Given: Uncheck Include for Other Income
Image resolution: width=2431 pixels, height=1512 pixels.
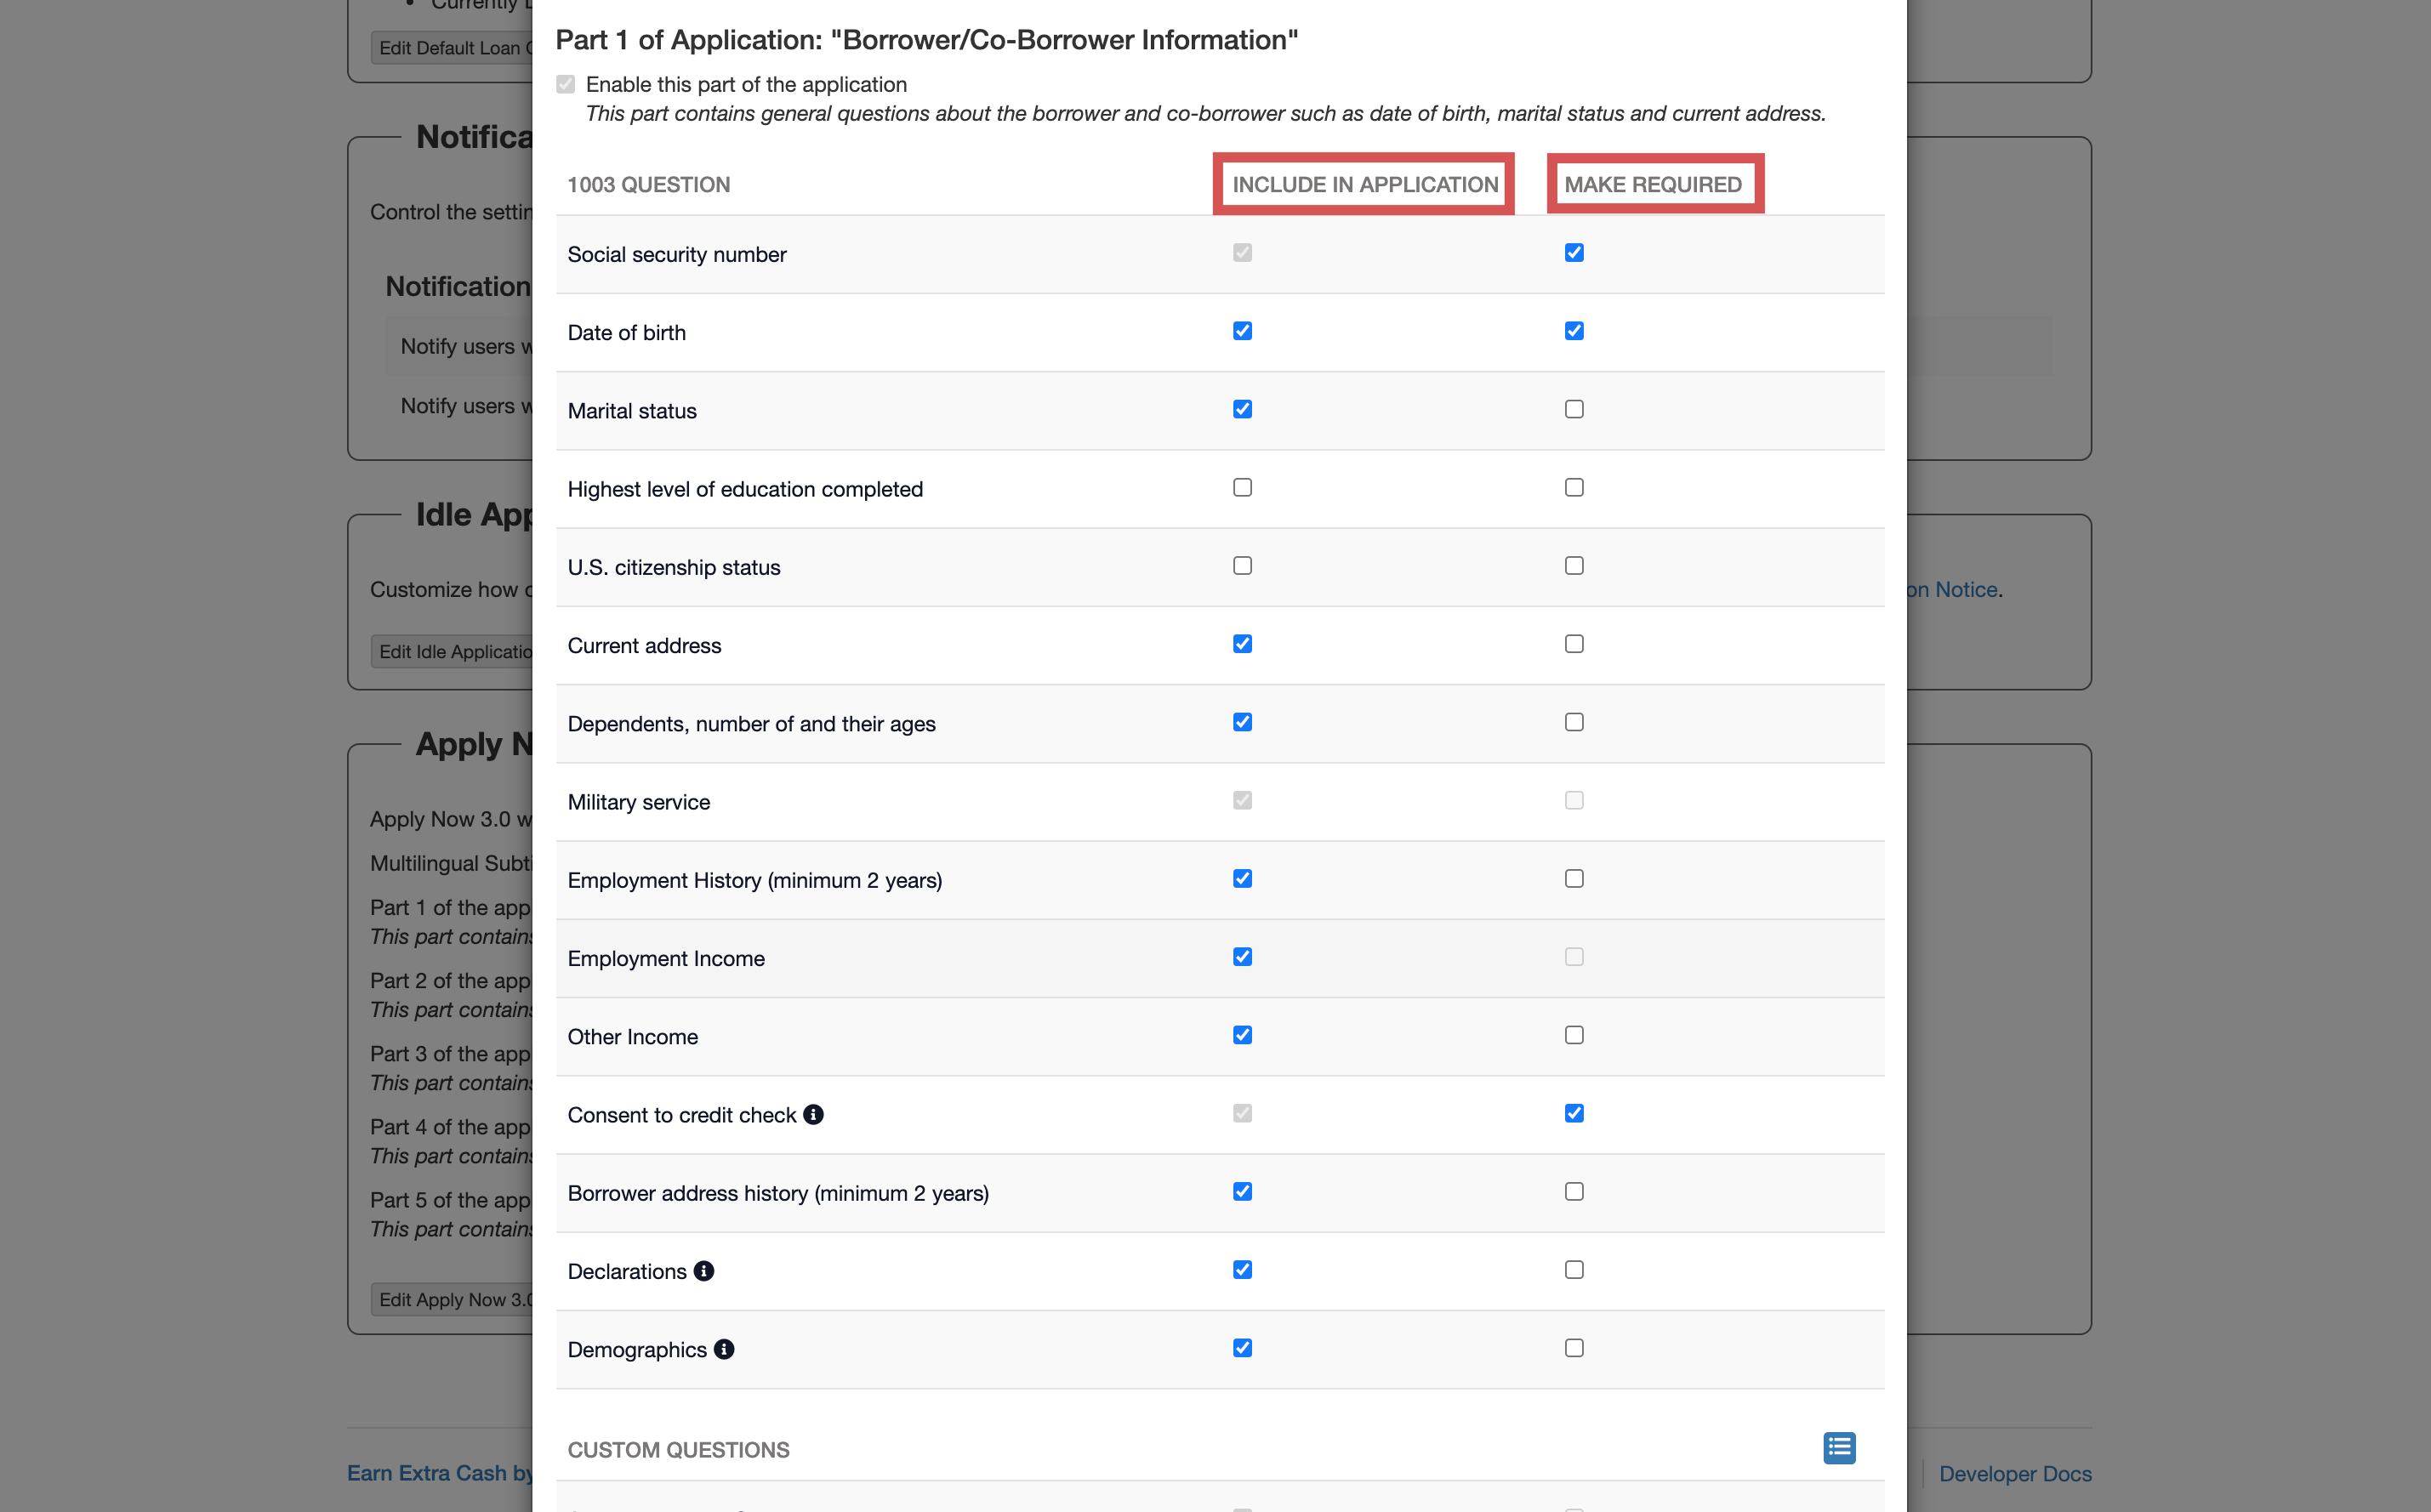Looking at the screenshot, I should coord(1242,1035).
